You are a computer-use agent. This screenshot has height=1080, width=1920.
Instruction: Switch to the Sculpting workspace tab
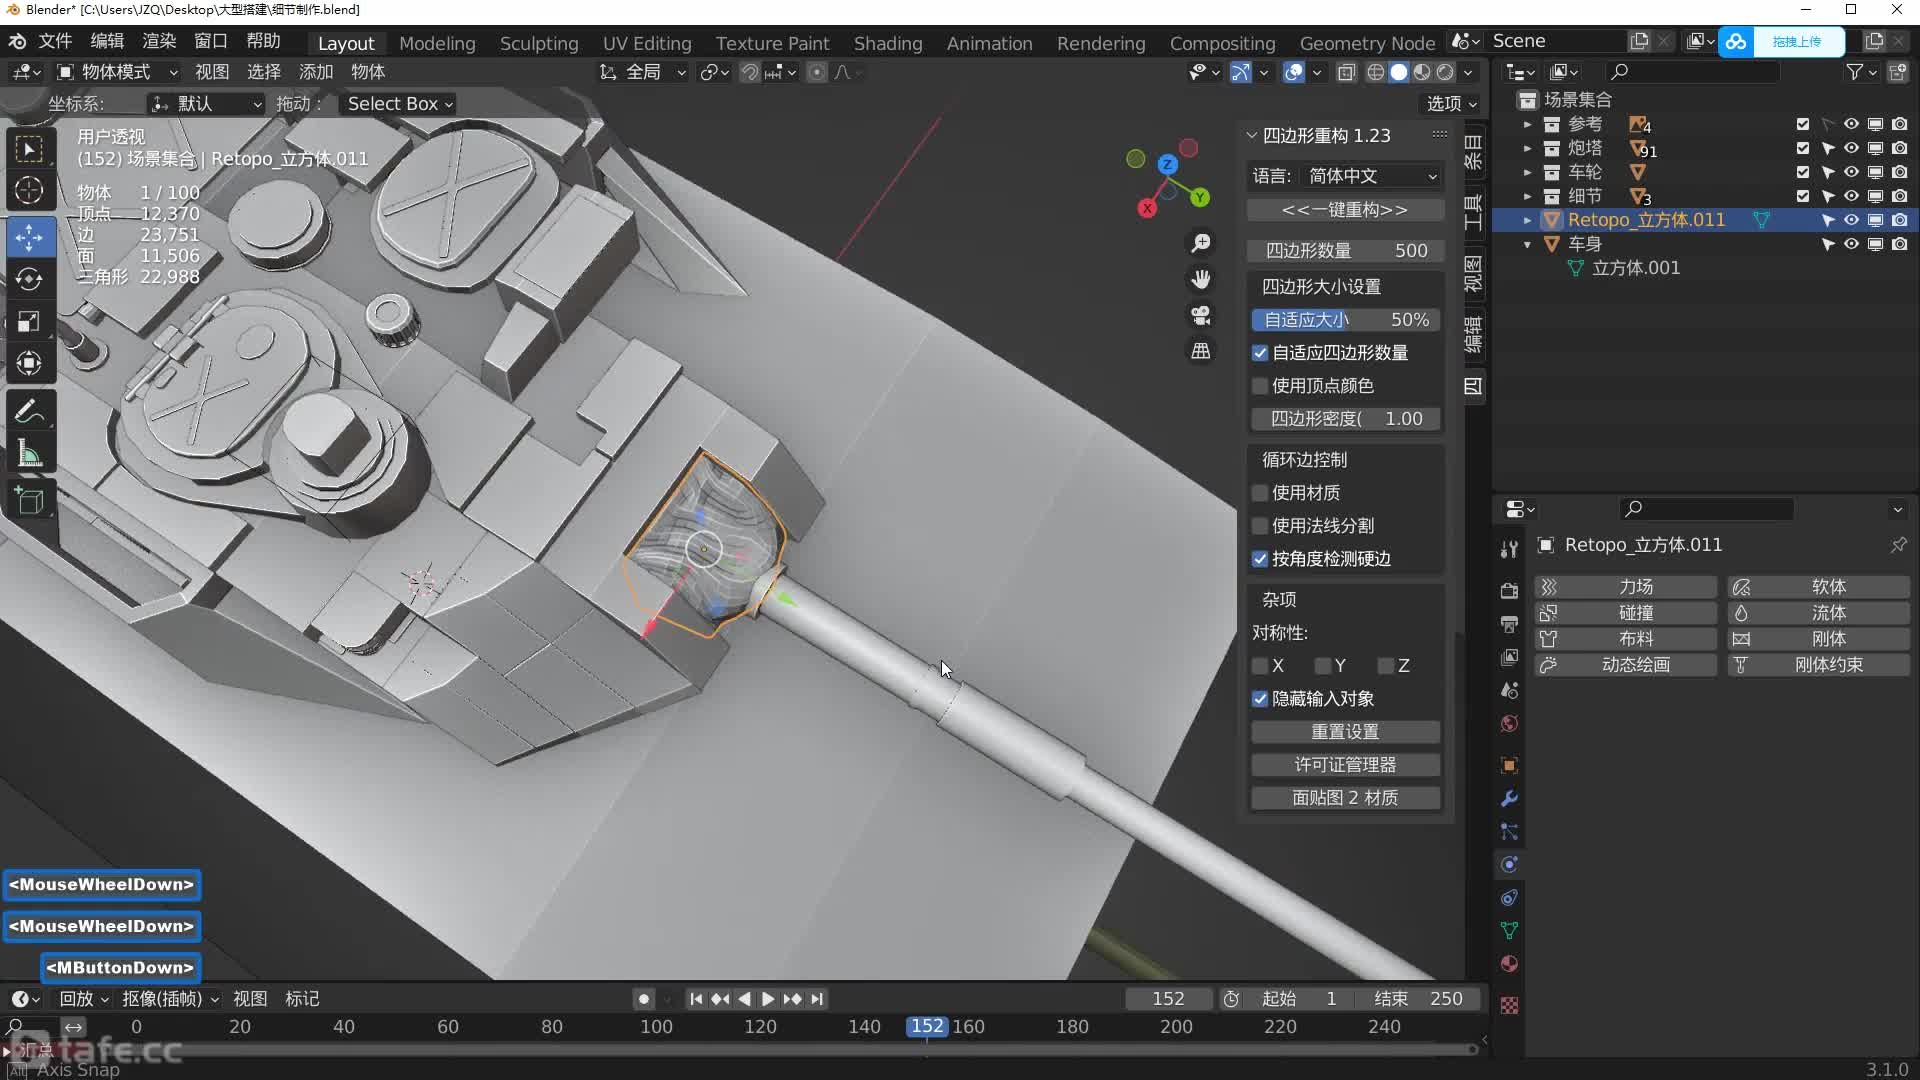tap(538, 43)
